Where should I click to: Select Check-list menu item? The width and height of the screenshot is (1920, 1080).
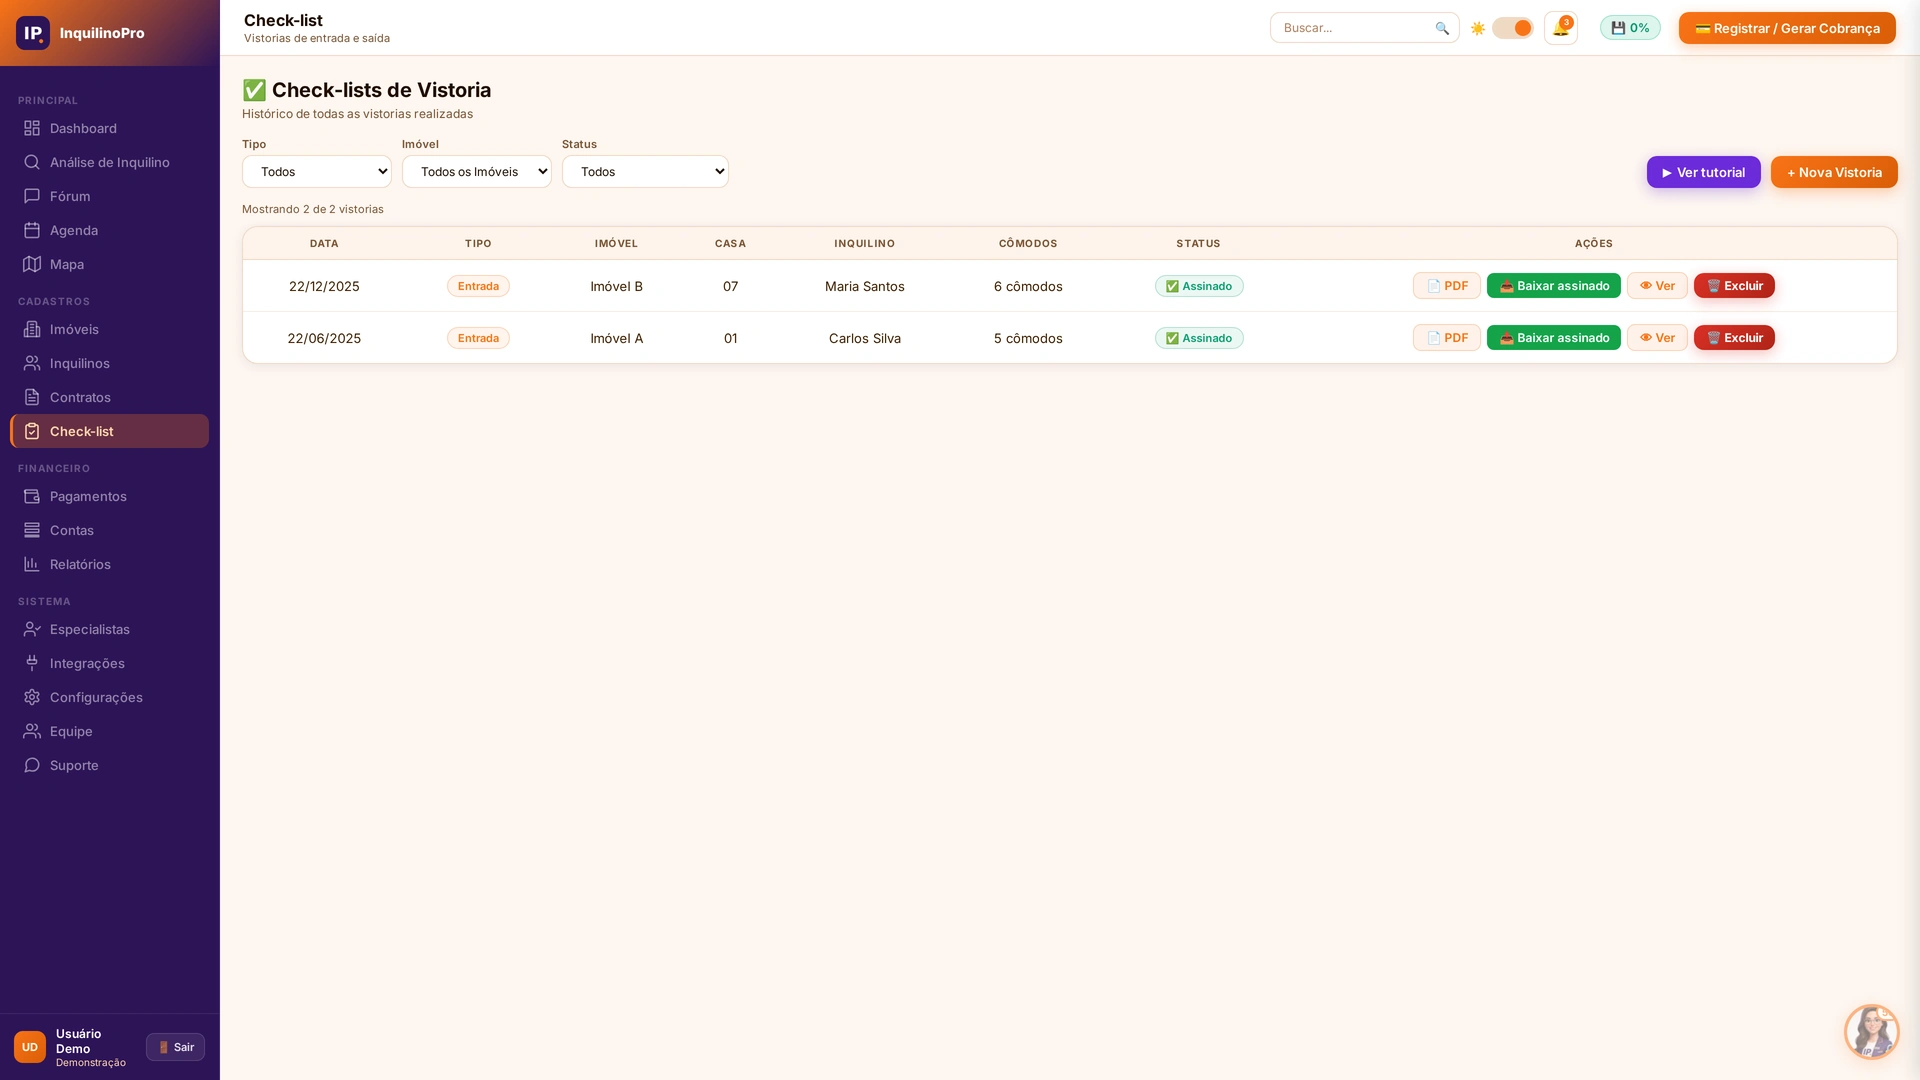(x=110, y=431)
